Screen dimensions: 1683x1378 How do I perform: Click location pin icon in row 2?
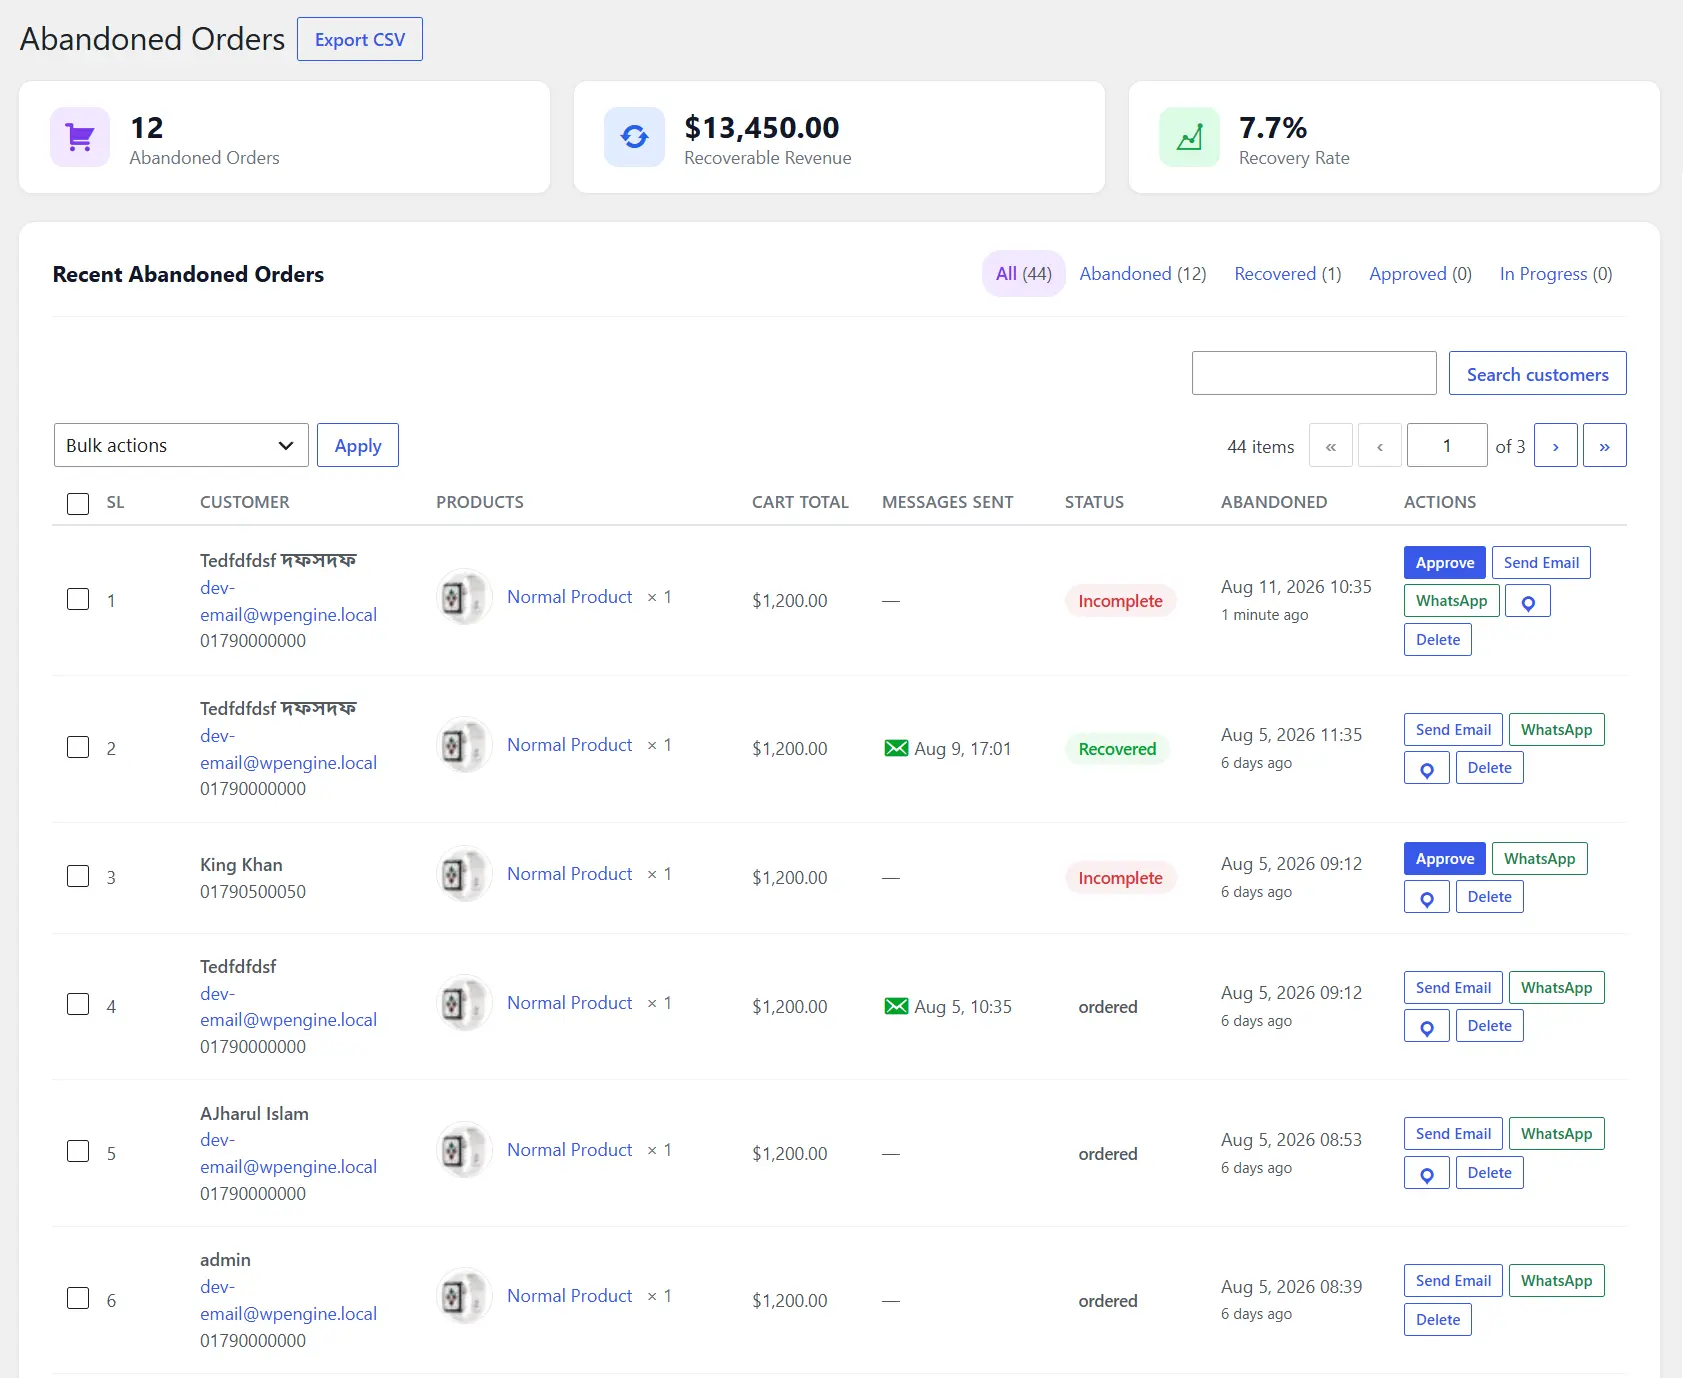click(1427, 769)
